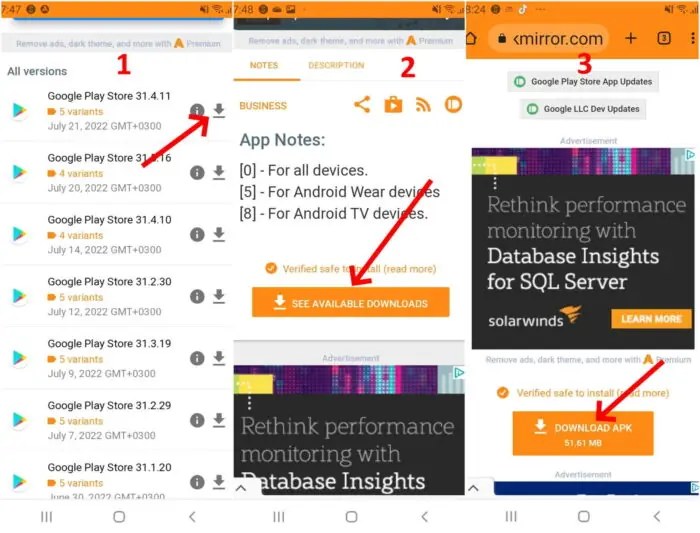Tap the mirror.com address bar

click(548, 39)
